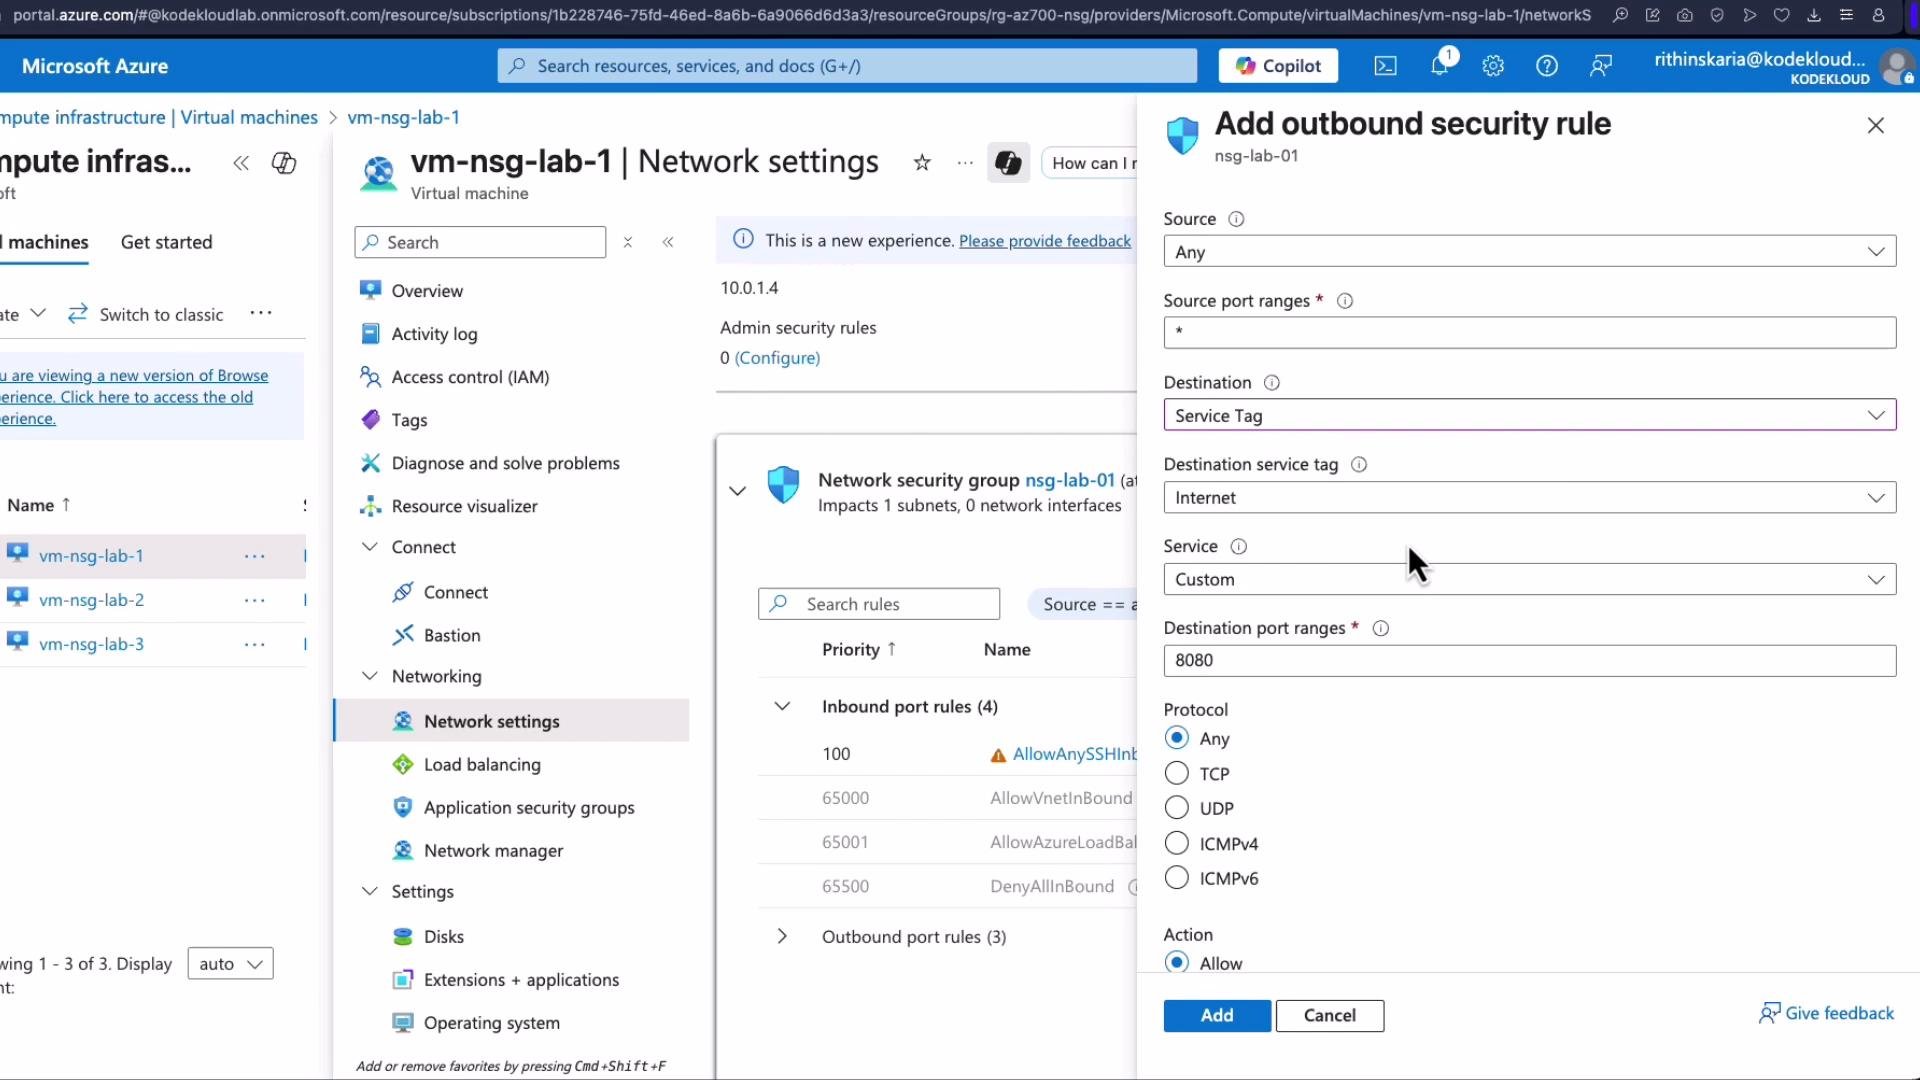Screen dimensions: 1920x1080
Task: Show Destination field info icon
Action: [x=1272, y=383]
